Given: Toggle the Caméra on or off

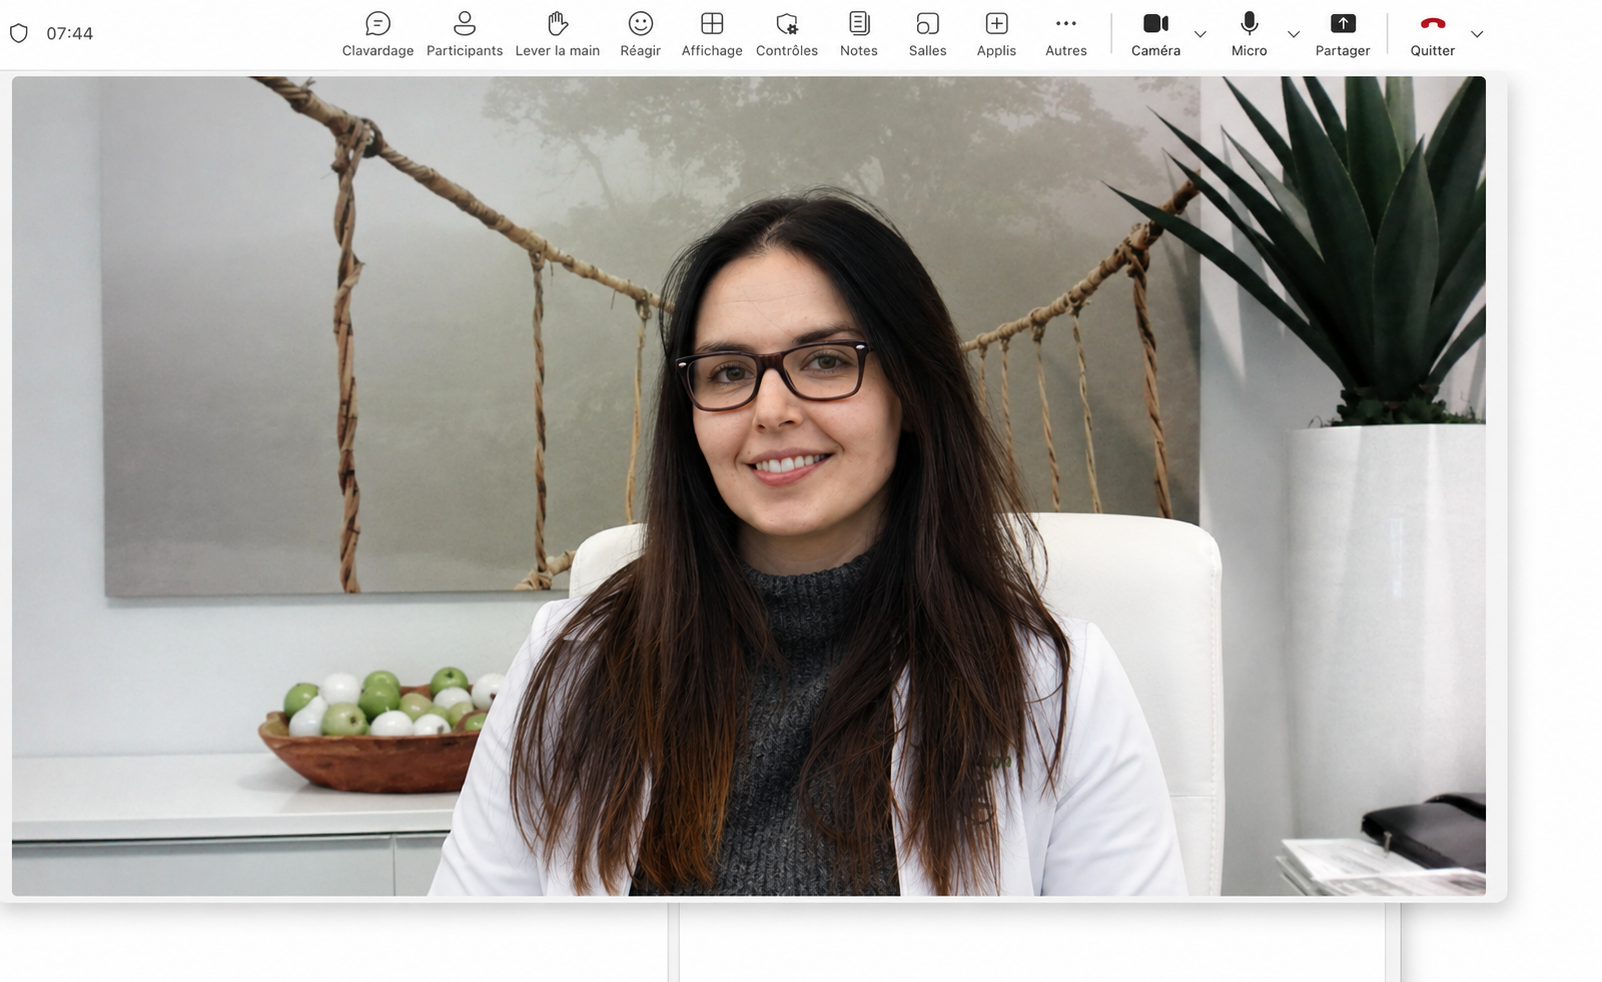Looking at the screenshot, I should point(1156,34).
